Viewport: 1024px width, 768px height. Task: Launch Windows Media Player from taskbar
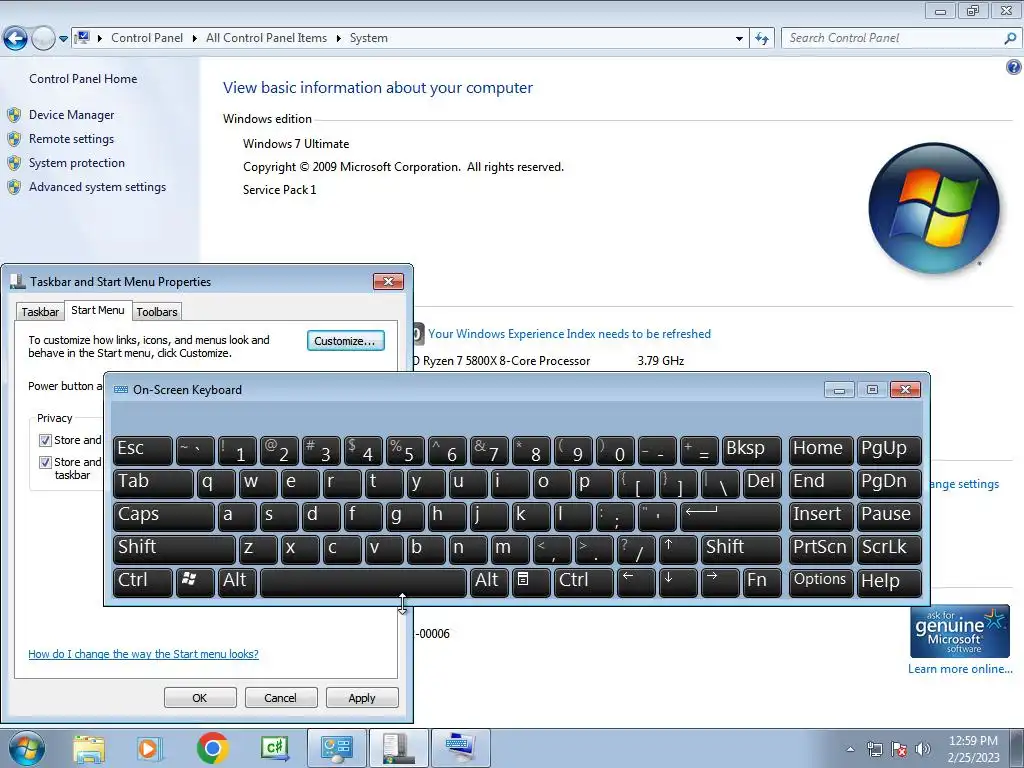click(x=148, y=748)
